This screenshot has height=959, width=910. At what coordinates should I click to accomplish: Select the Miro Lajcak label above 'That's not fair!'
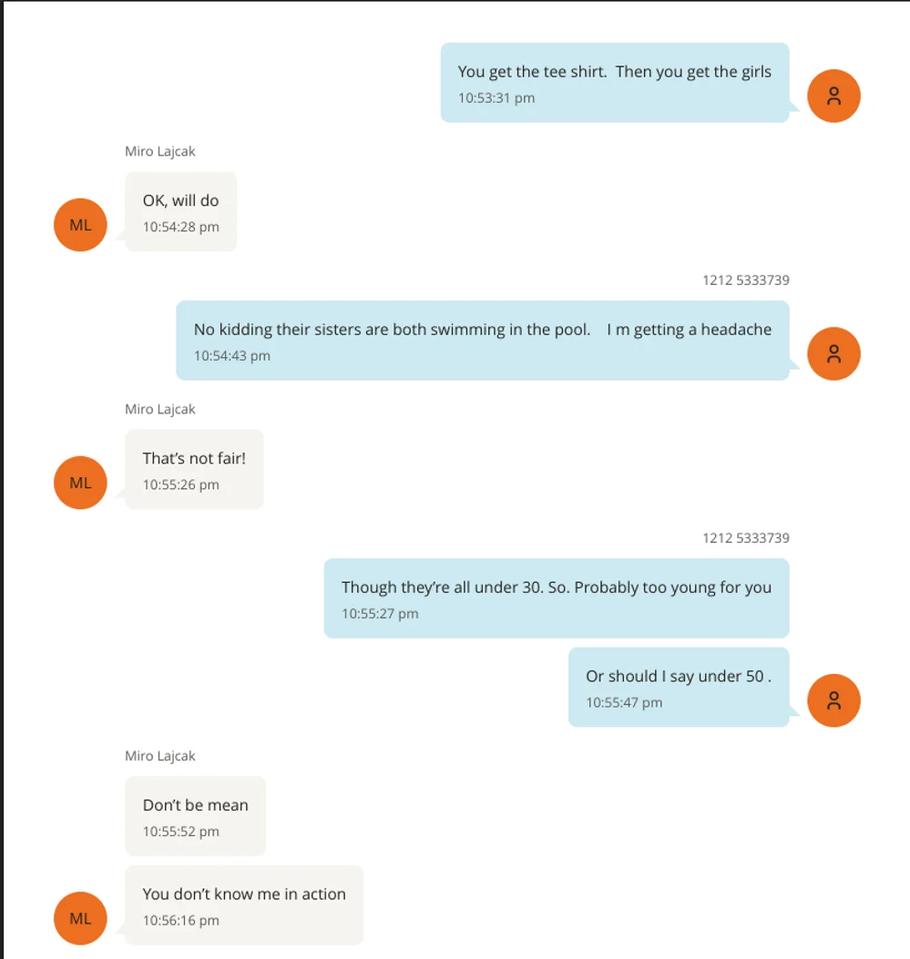pos(162,408)
